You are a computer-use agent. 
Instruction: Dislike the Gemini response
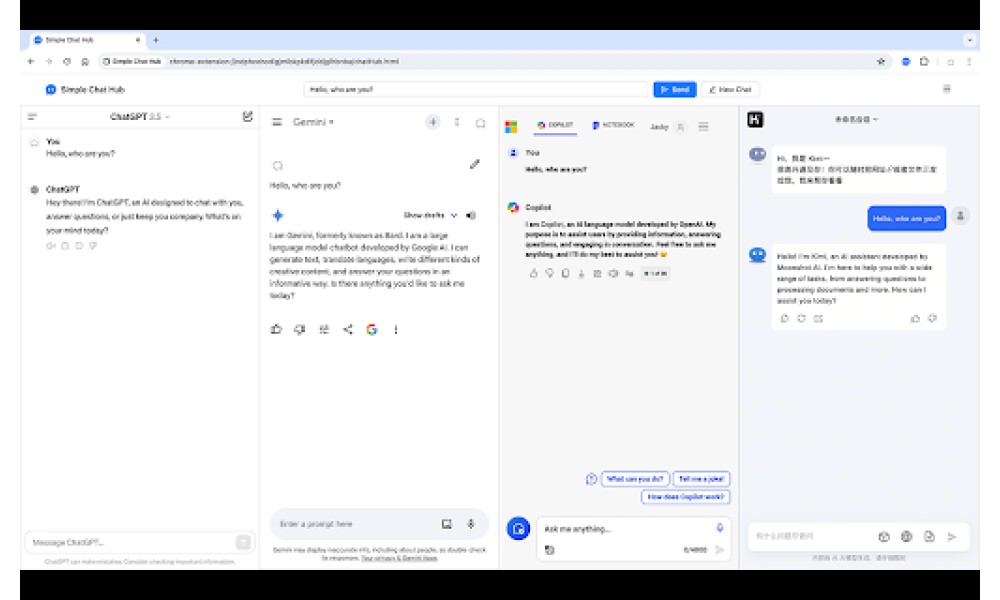click(300, 329)
